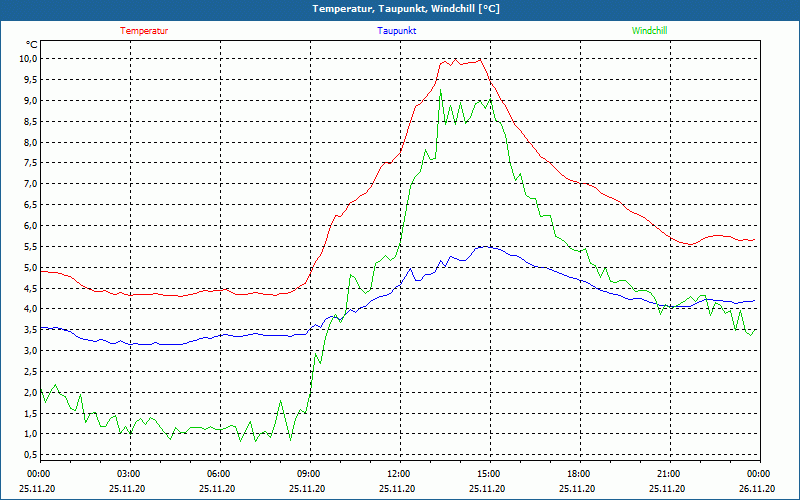Image resolution: width=800 pixels, height=500 pixels.
Task: Click the blue dew point peak near 15:00
Action: [x=487, y=247]
